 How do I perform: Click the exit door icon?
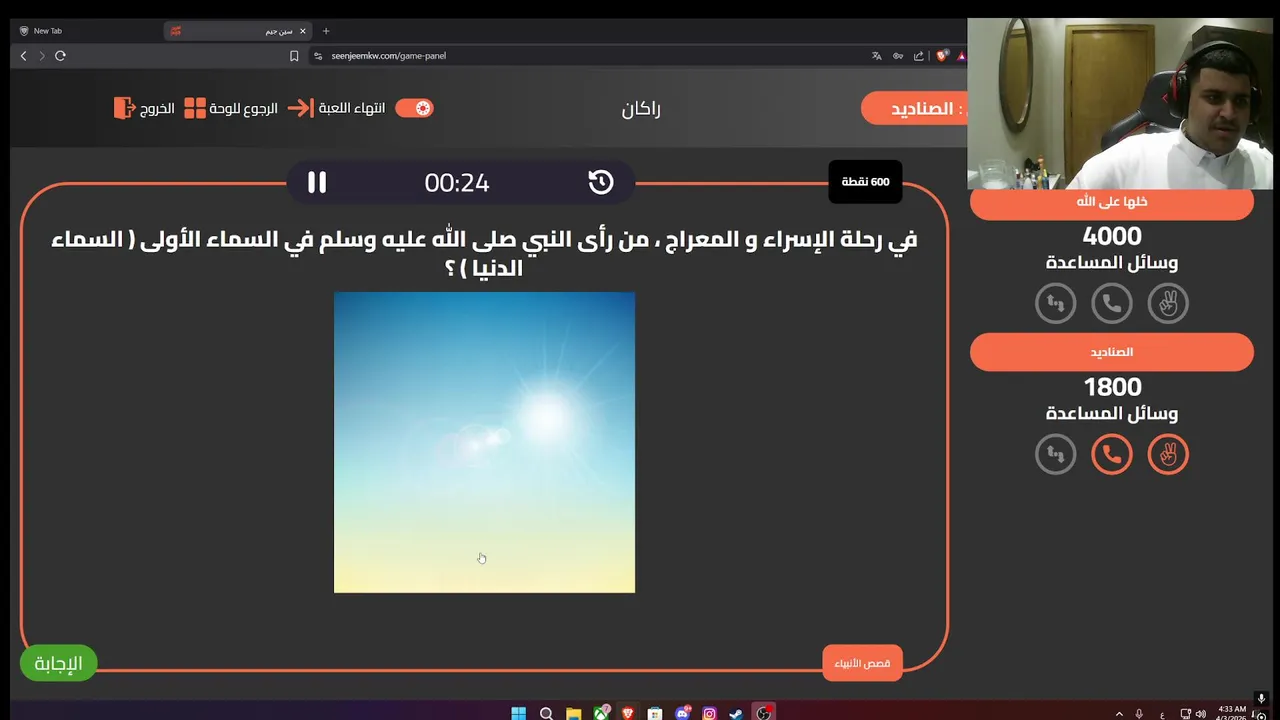124,108
